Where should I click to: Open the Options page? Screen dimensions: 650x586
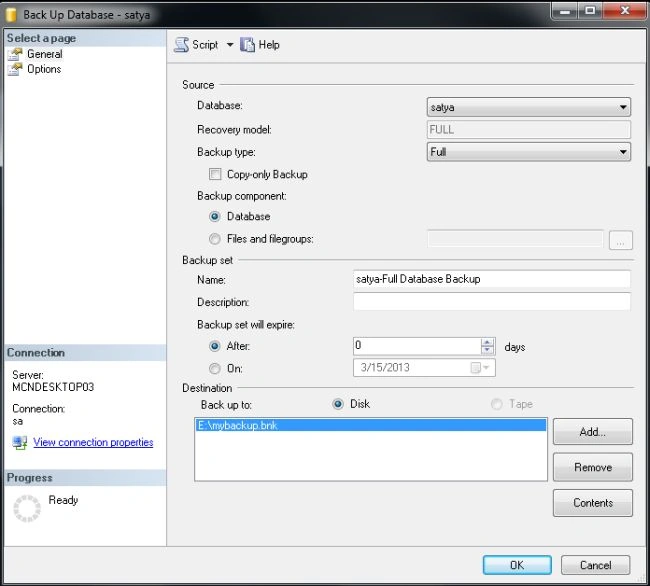[44, 69]
